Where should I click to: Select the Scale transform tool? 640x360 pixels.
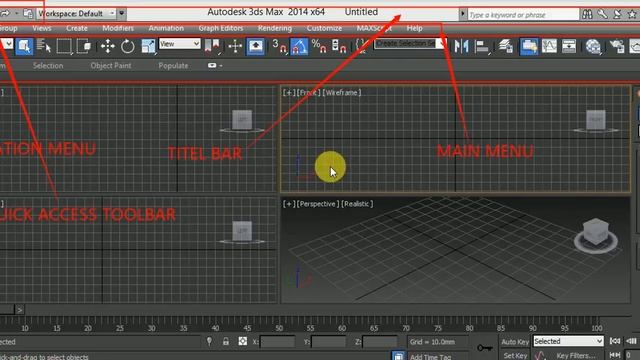(x=148, y=46)
